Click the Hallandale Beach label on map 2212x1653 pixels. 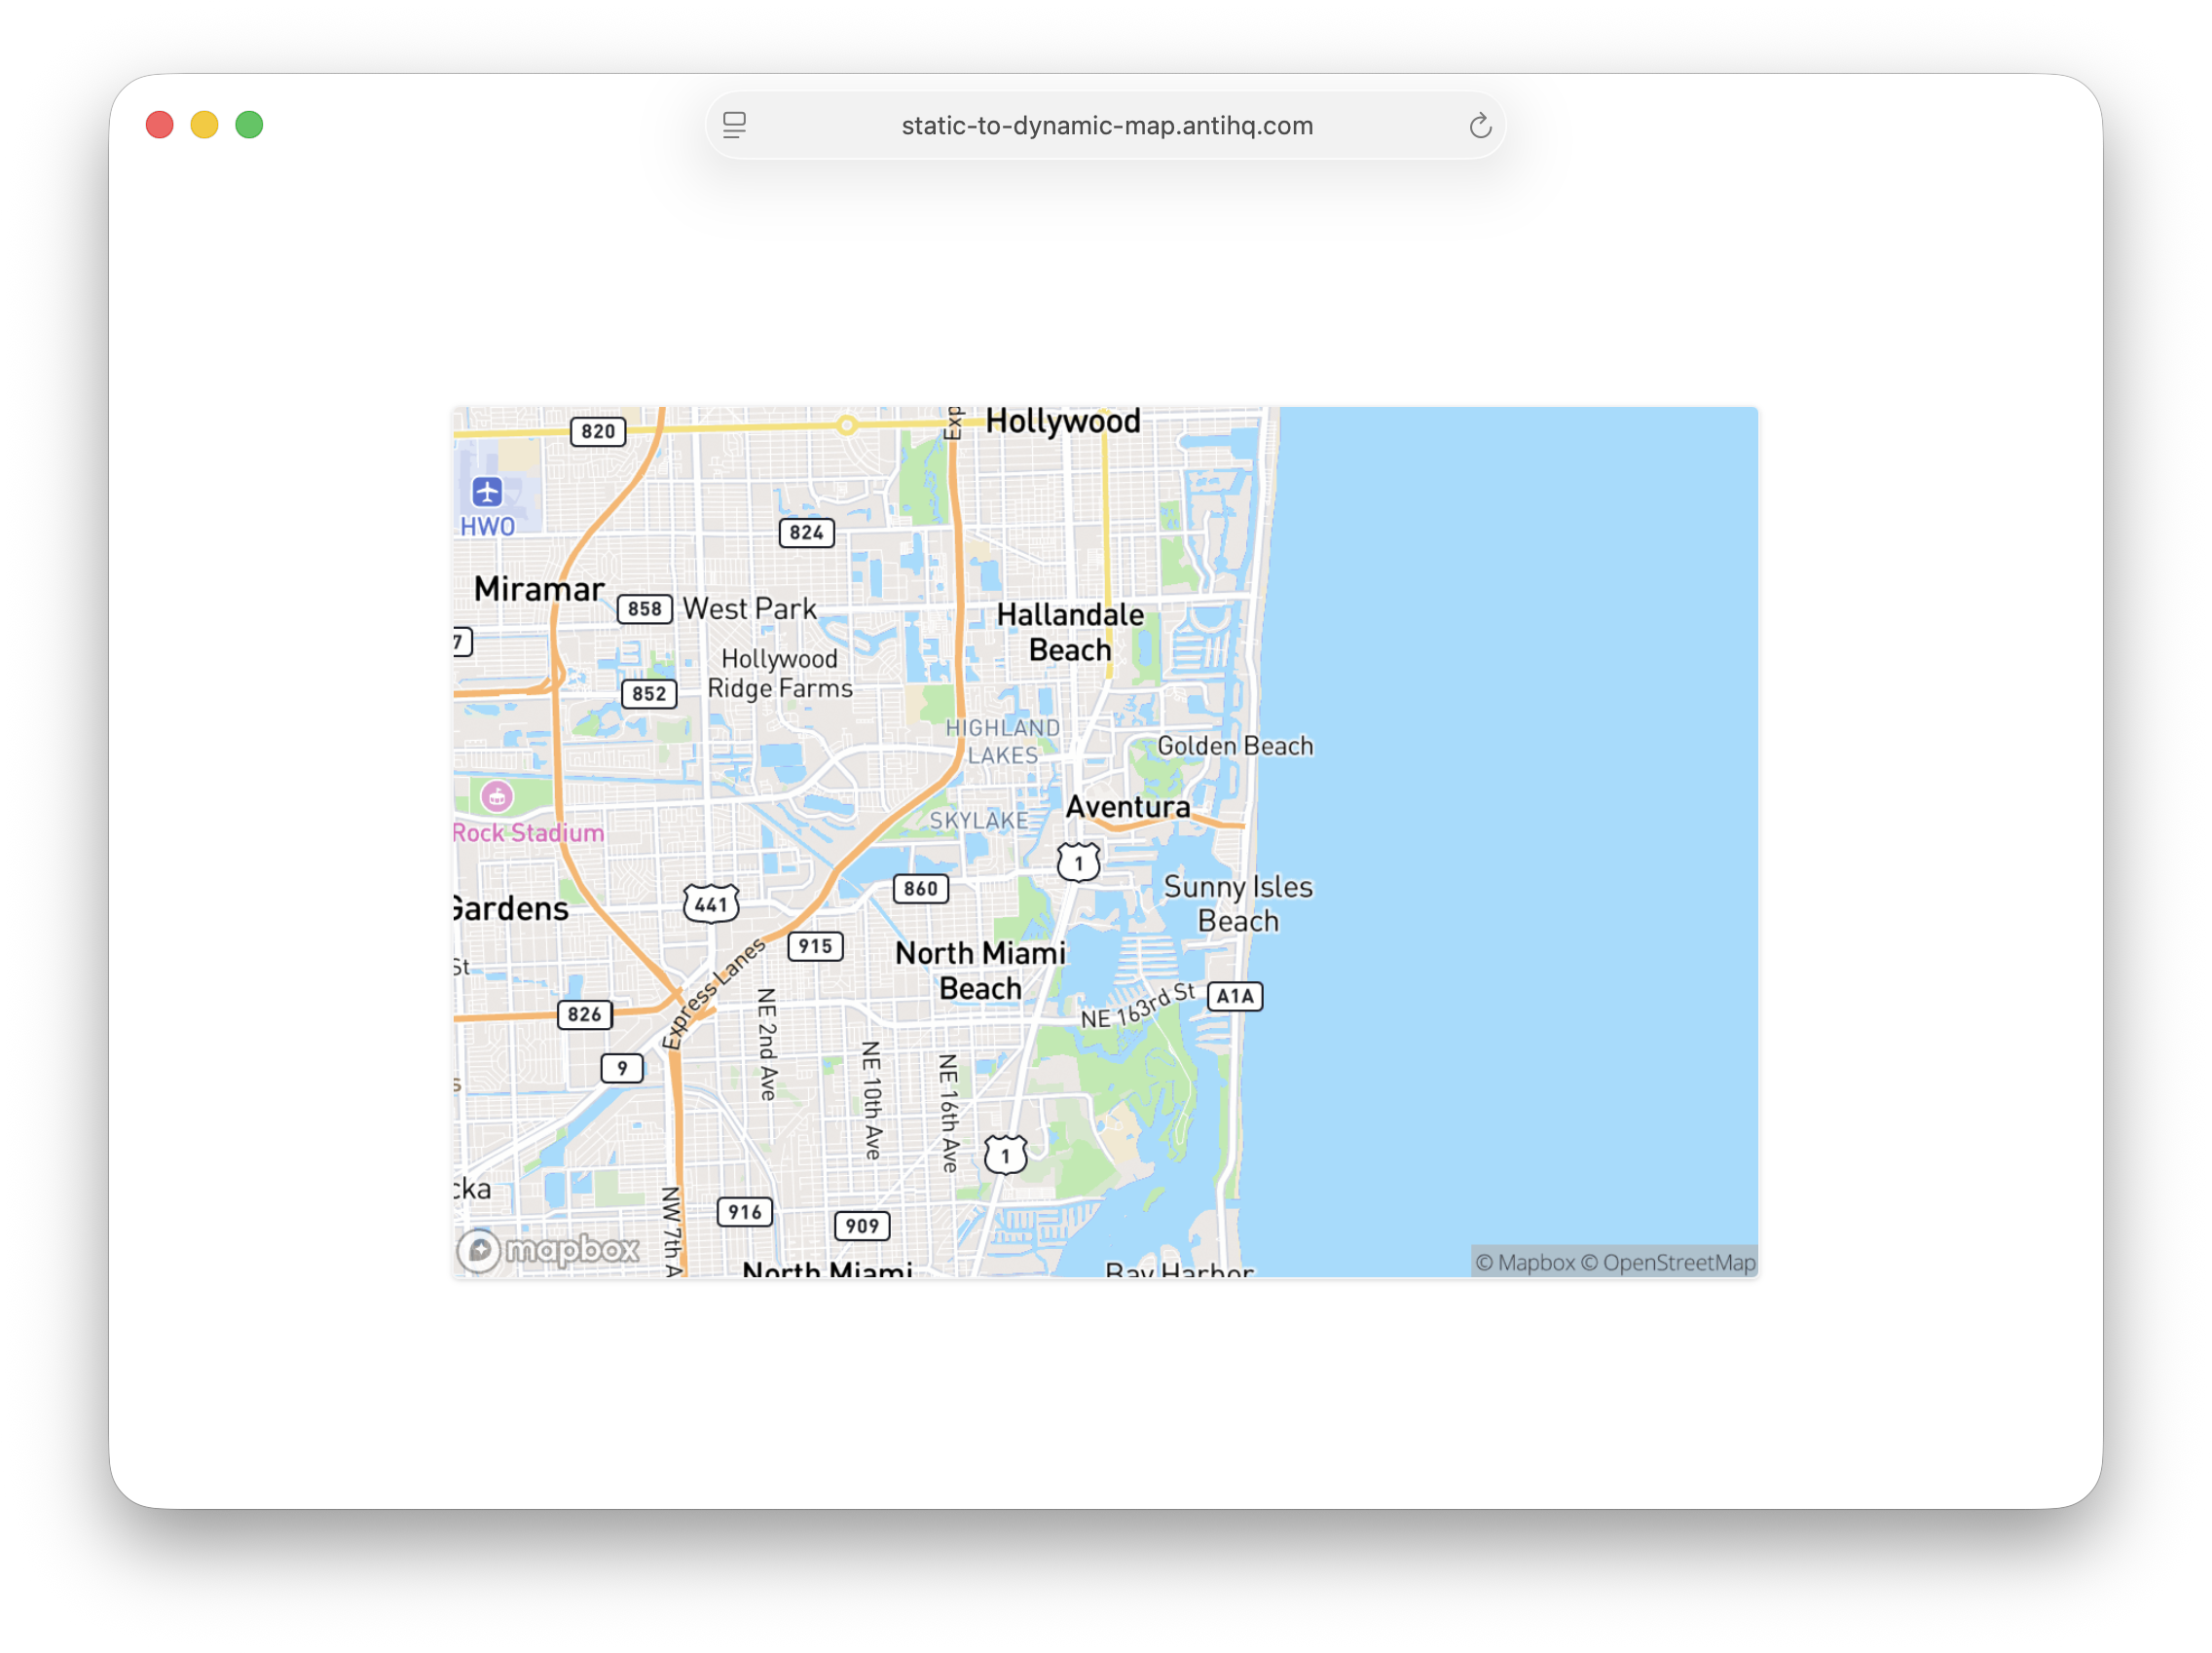[1070, 632]
